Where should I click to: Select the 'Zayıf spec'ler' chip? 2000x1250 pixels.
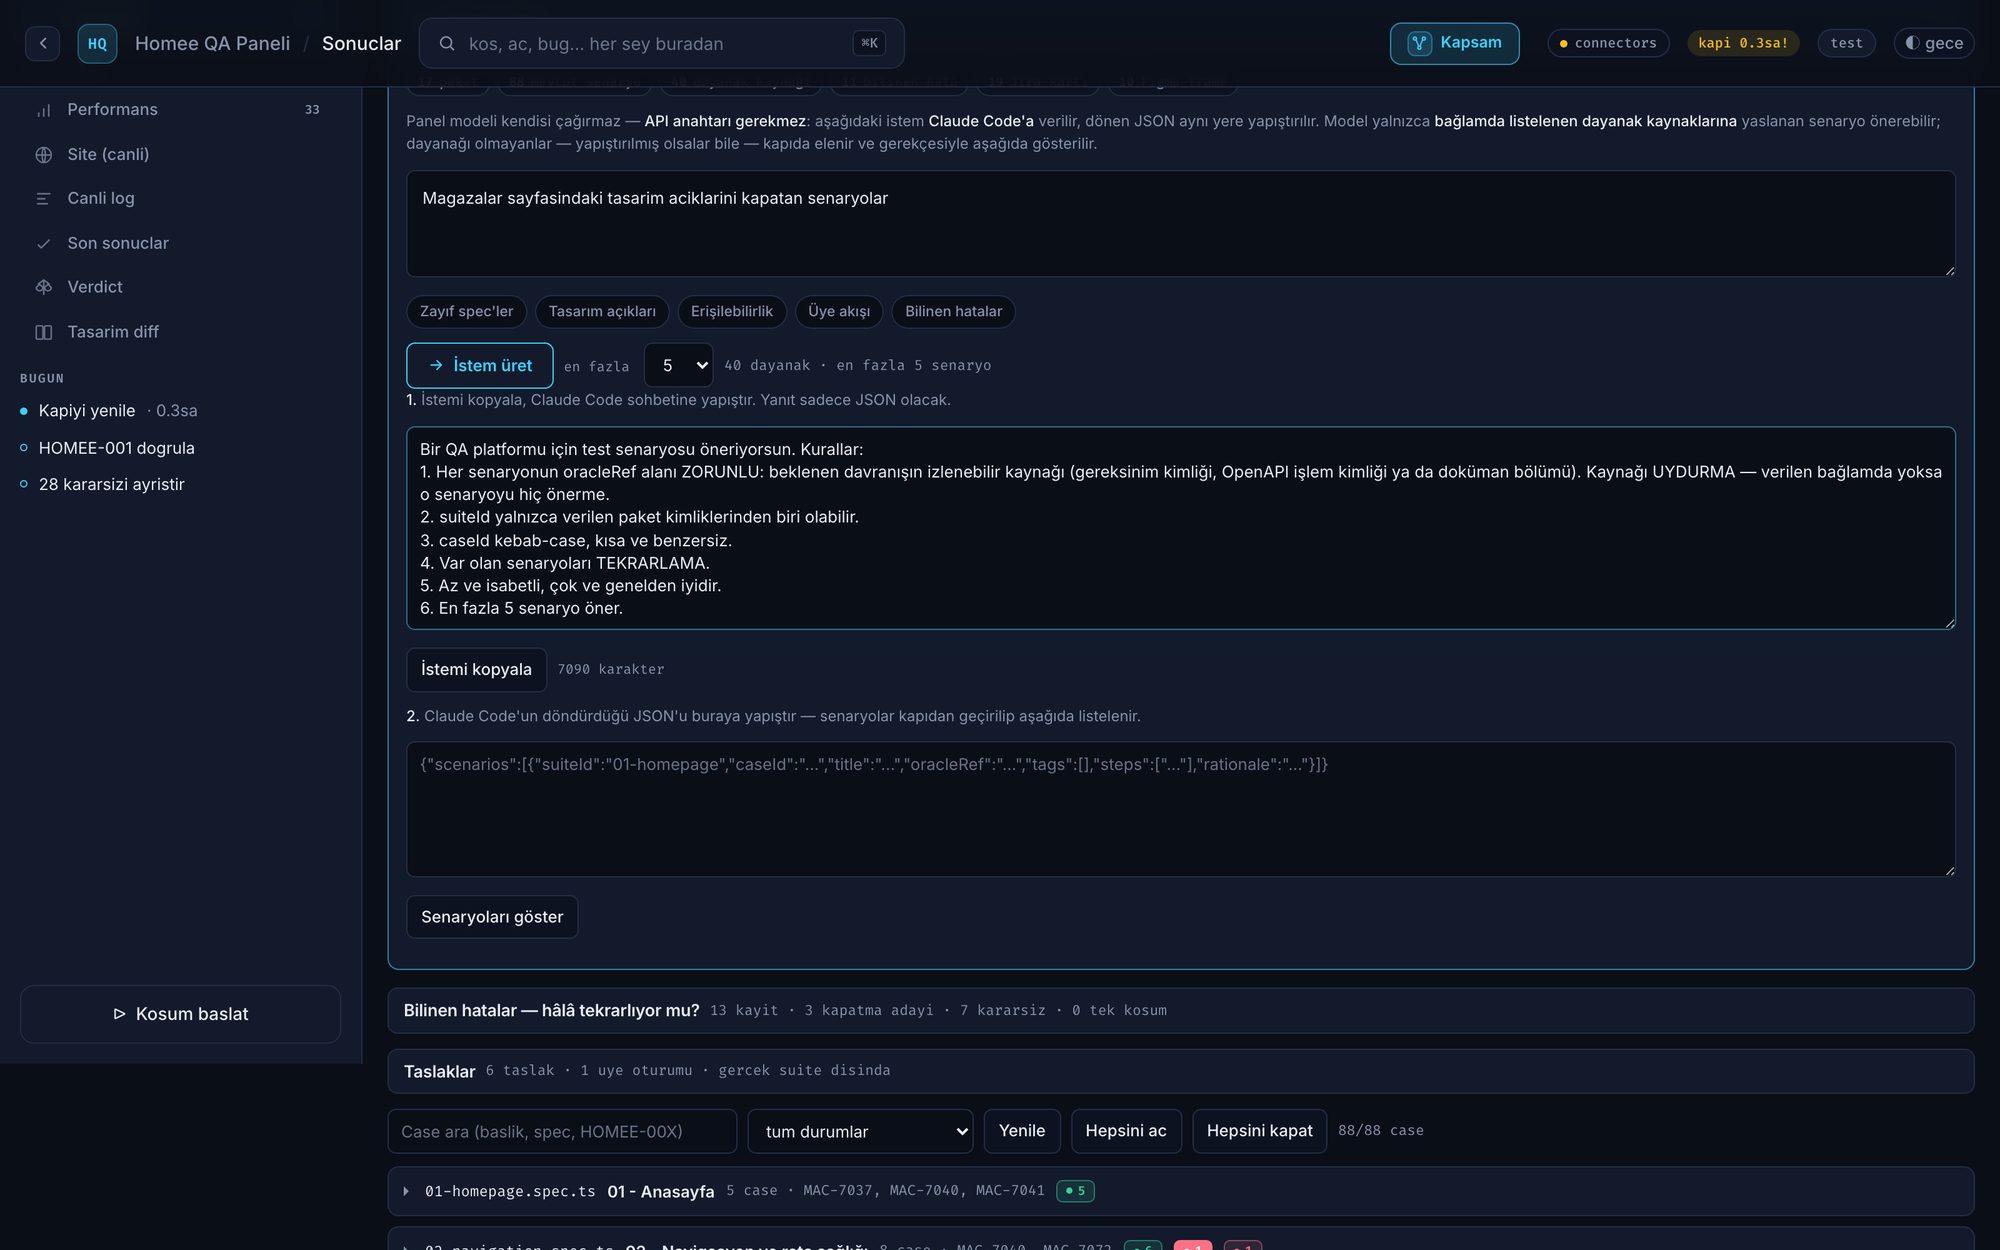tap(466, 311)
